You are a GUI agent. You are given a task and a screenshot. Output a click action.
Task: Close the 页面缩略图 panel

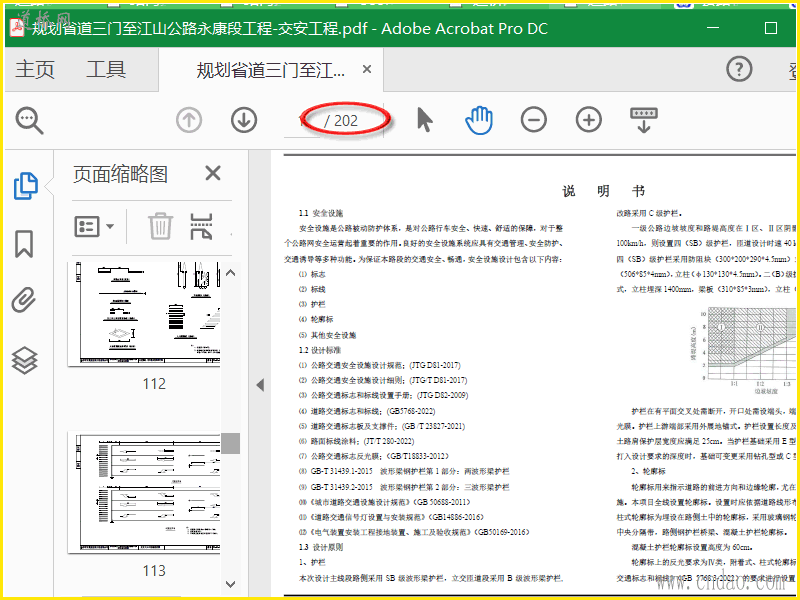click(213, 173)
